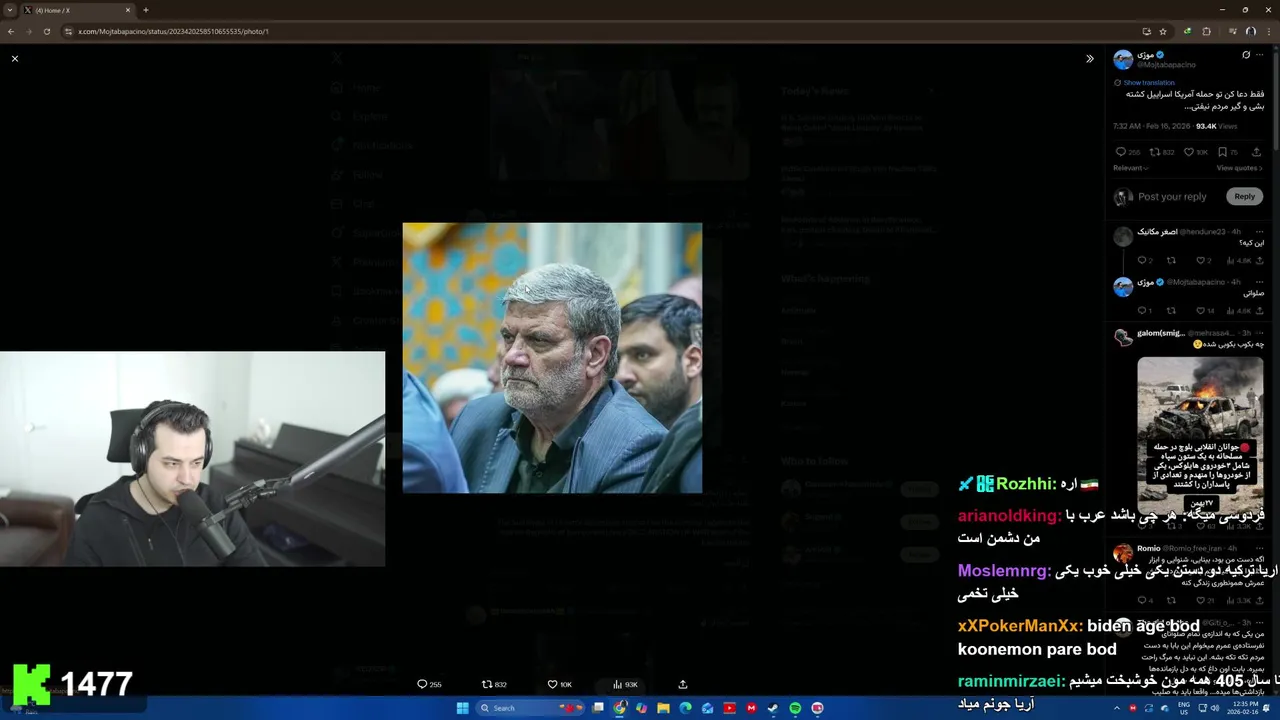Open Steam from the taskbar
The image size is (1280, 720).
tap(773, 708)
